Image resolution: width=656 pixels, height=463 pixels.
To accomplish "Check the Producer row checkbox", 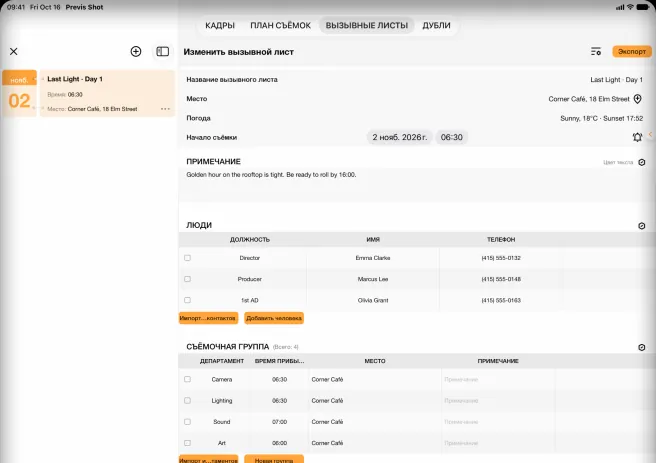I will pos(187,279).
